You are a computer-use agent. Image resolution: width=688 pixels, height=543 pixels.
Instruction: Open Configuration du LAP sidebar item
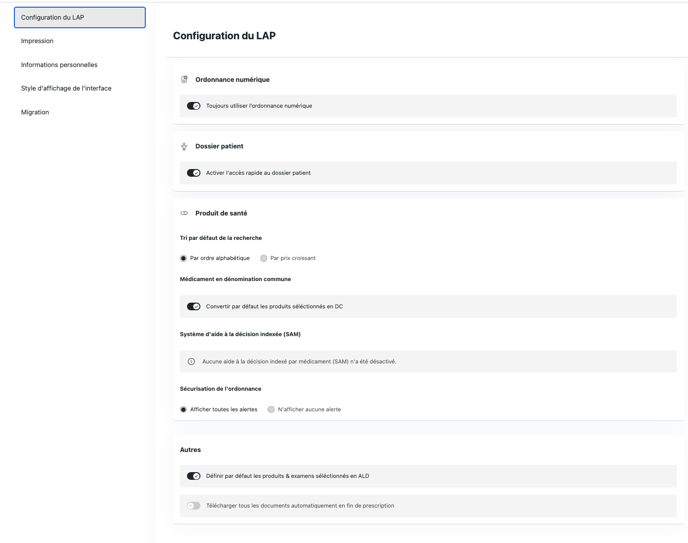(x=80, y=17)
